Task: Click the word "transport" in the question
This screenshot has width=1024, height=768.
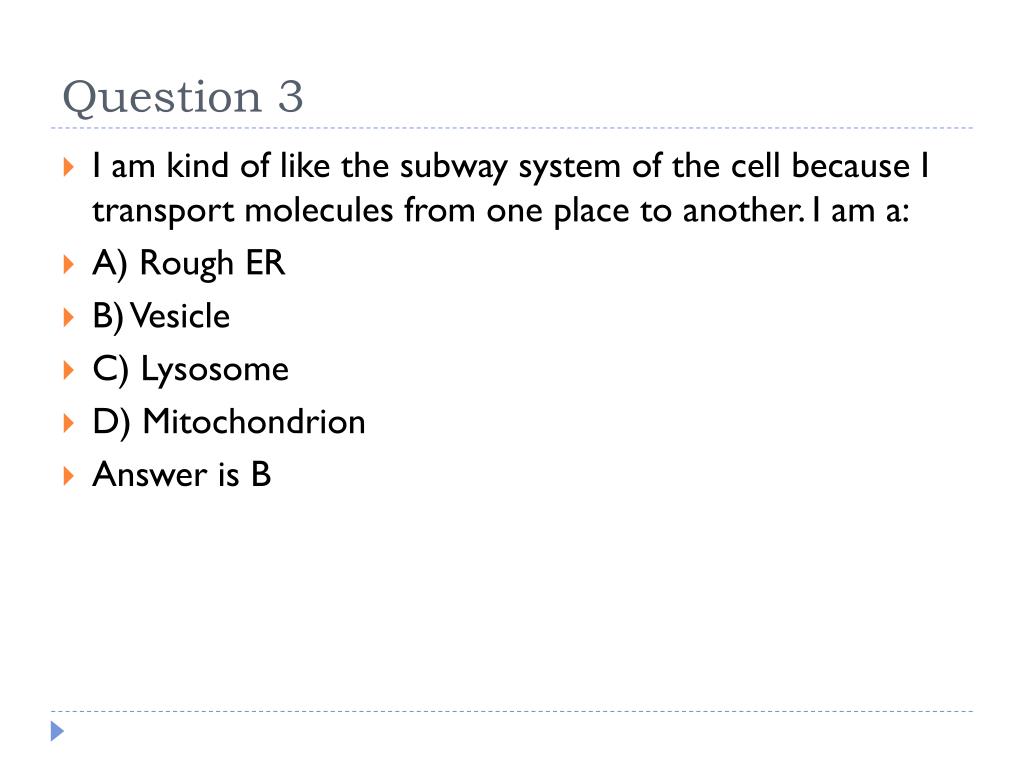Action: tap(162, 212)
